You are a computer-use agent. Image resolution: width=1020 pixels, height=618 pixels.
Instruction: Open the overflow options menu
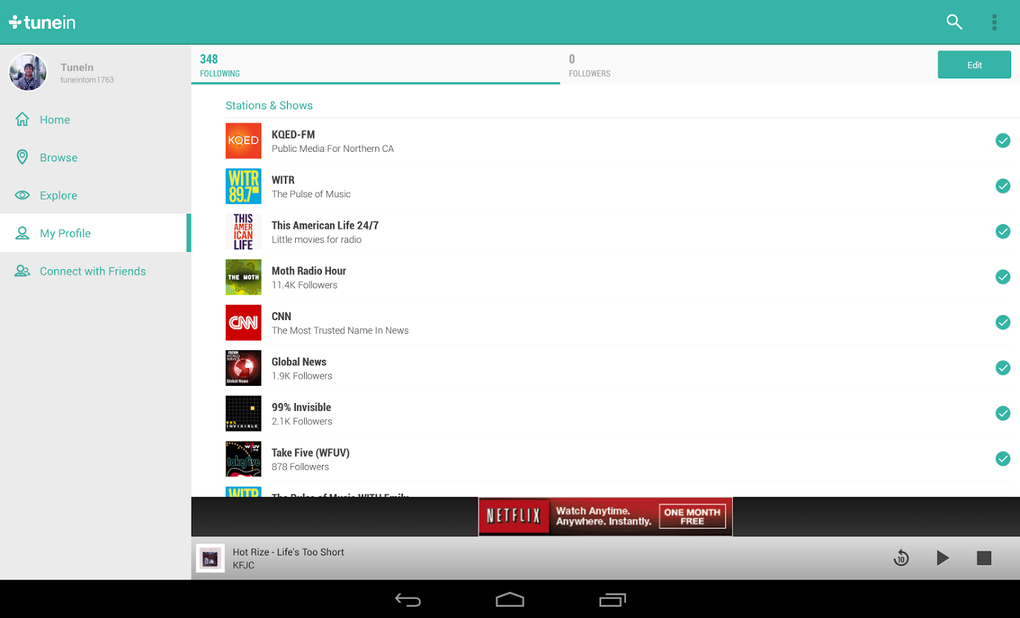point(994,21)
